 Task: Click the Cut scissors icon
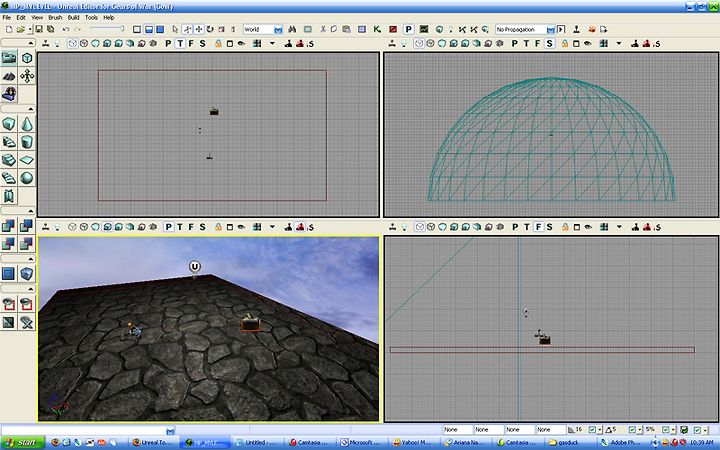pos(323,29)
